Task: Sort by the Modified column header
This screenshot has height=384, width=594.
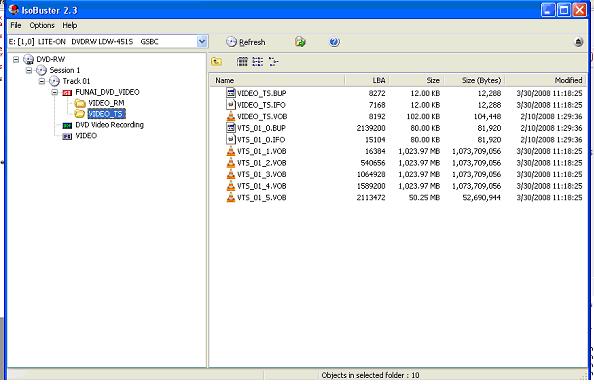Action: (x=546, y=80)
